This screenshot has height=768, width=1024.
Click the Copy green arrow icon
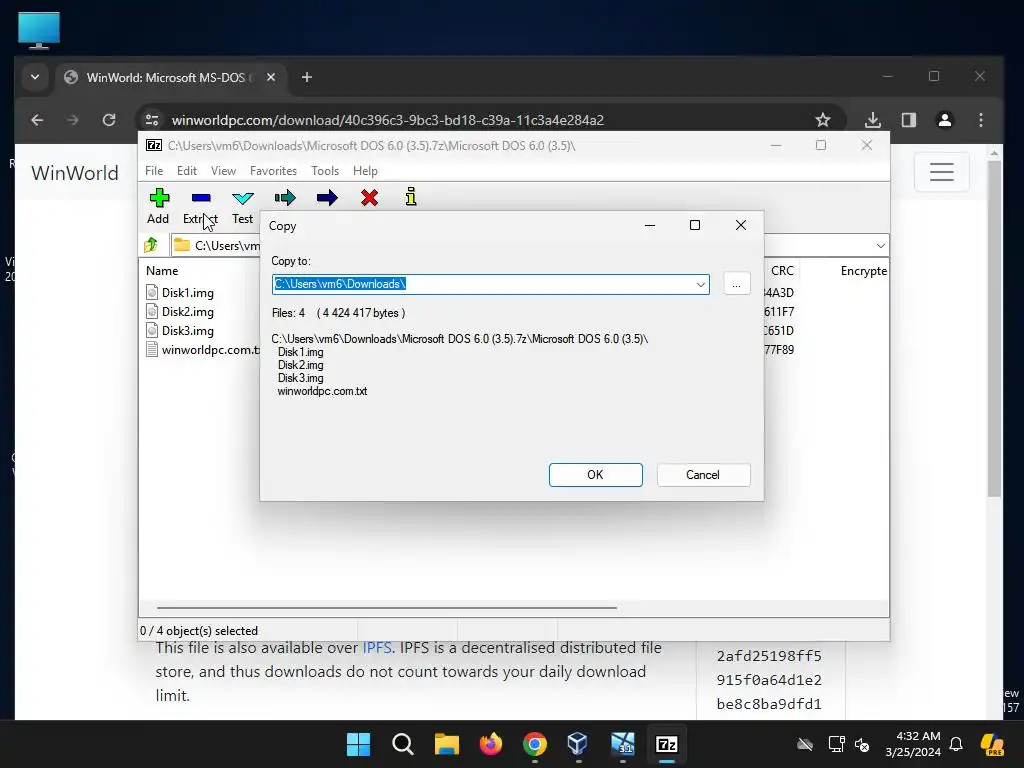point(285,197)
